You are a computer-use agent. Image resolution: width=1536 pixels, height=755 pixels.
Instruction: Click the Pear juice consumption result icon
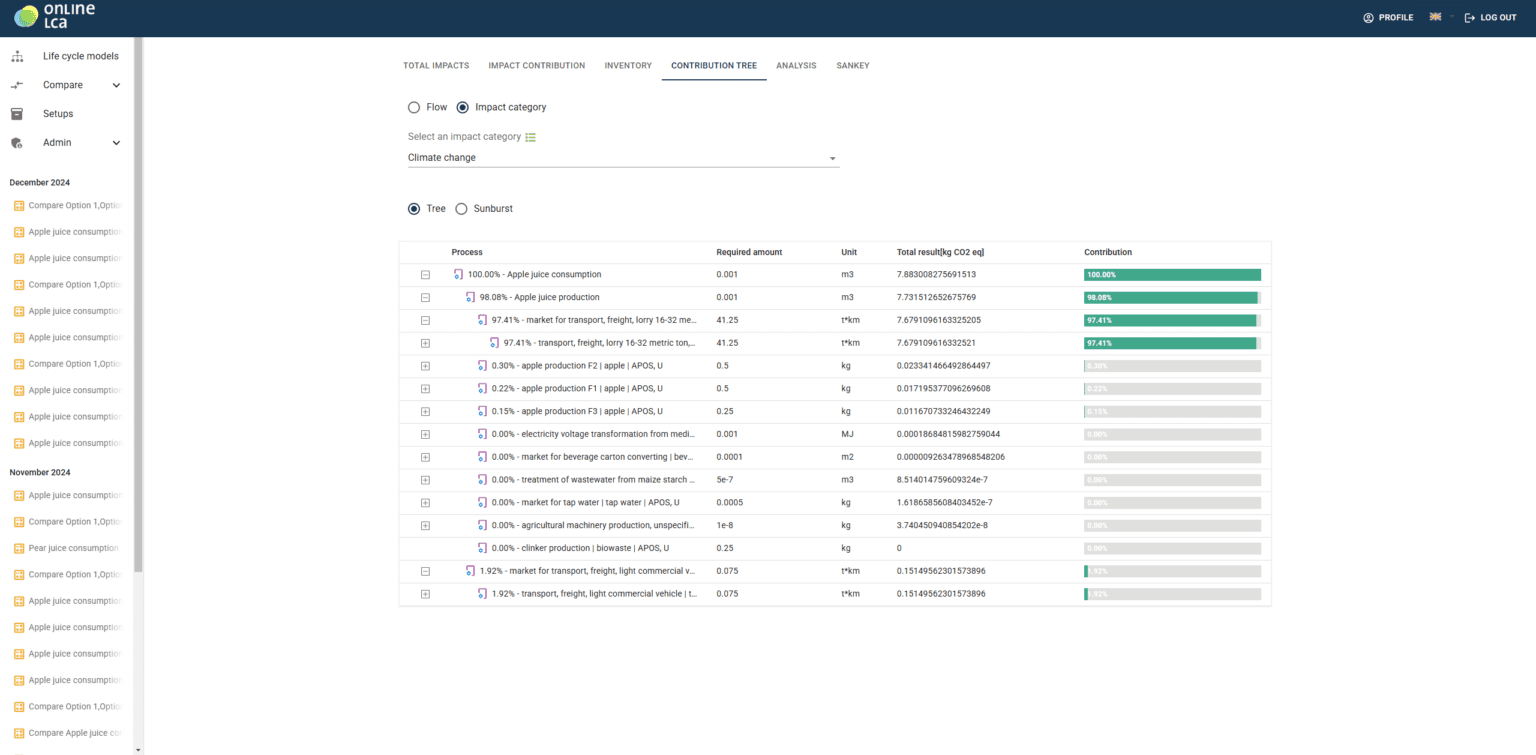(18, 548)
